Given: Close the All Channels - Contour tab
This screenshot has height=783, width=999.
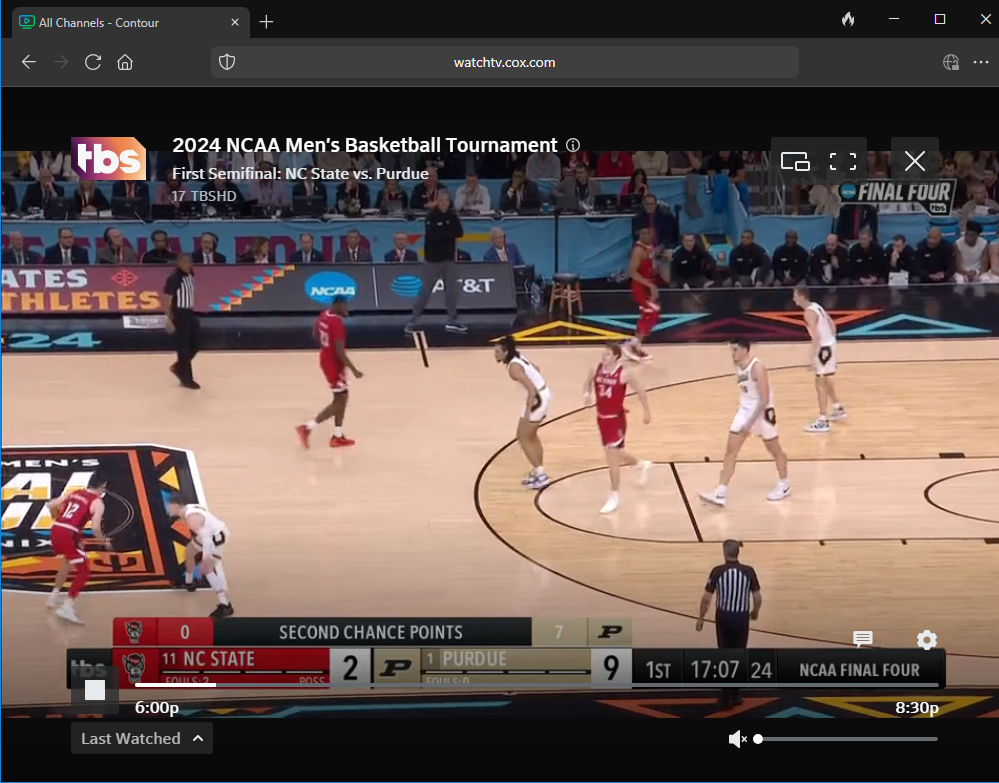Looking at the screenshot, I should (x=234, y=22).
